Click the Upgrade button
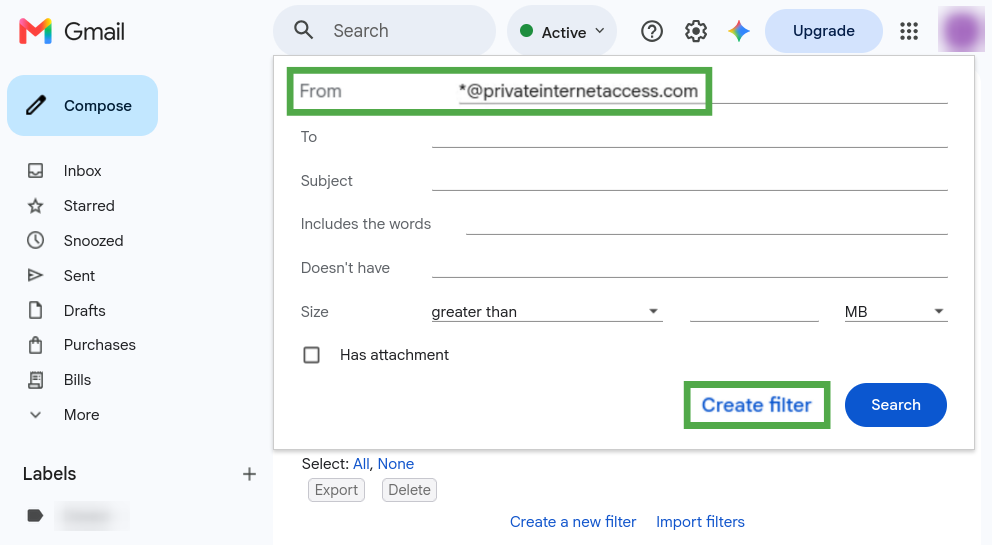This screenshot has height=545, width=992. [824, 31]
